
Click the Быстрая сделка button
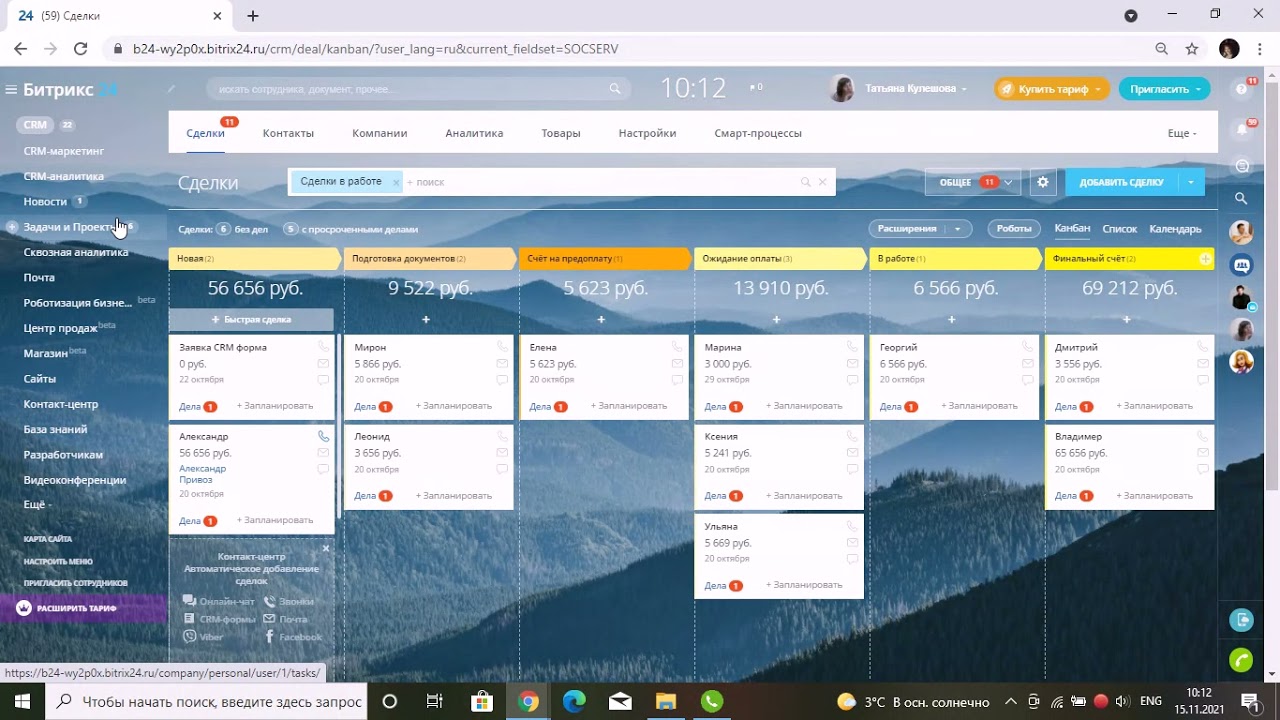(x=251, y=320)
